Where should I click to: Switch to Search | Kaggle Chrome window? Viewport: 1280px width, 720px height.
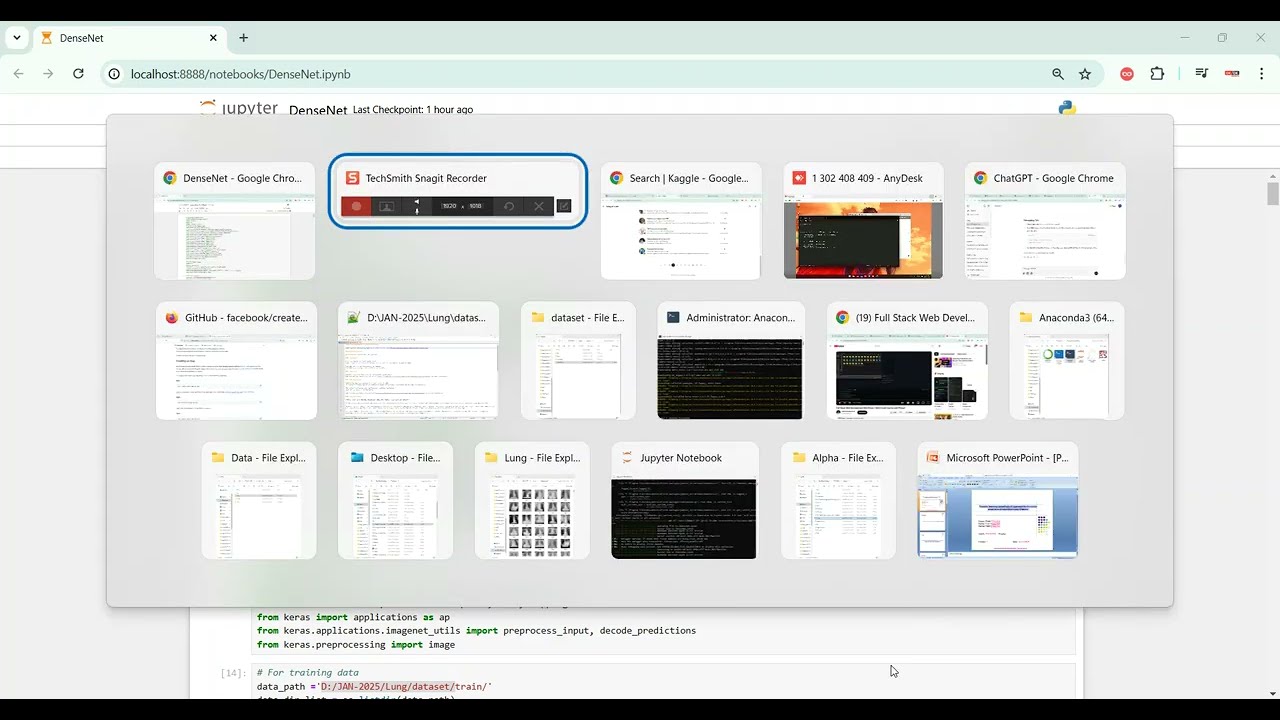point(681,221)
